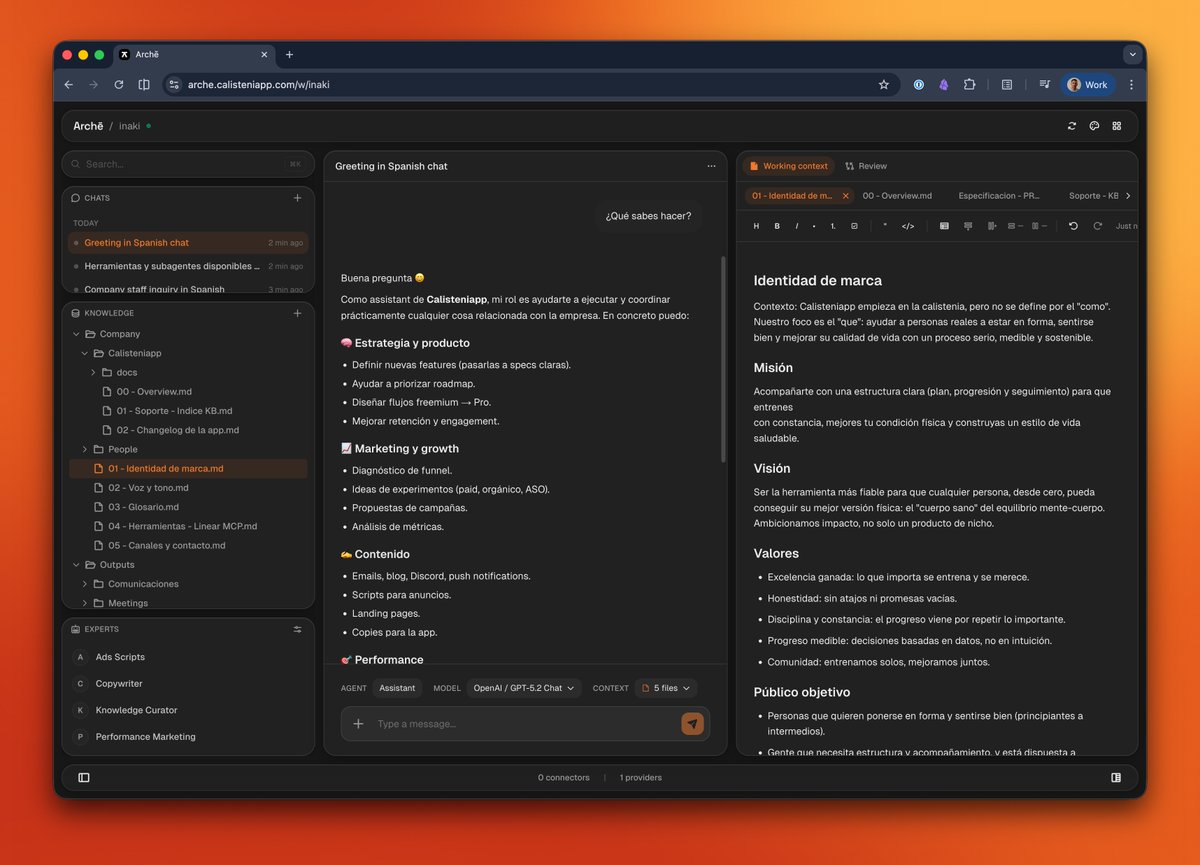This screenshot has width=1200, height=865.
Task: Redo edit in editor toolbar
Action: click(x=1097, y=226)
